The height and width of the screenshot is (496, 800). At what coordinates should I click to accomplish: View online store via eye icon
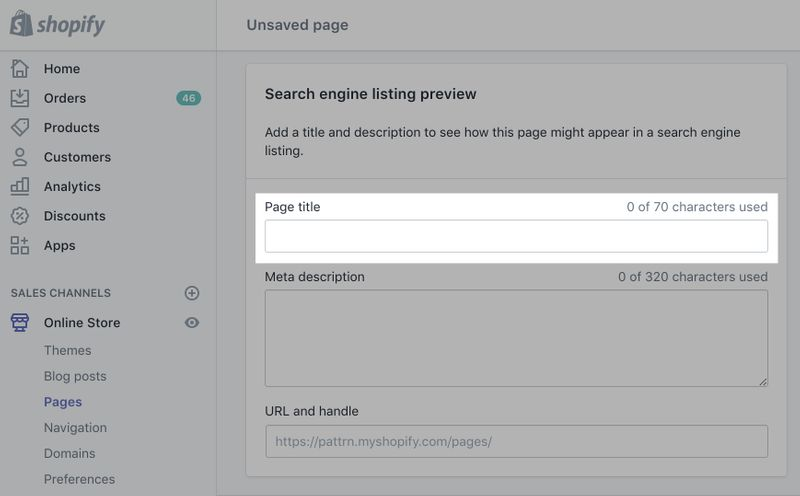click(192, 322)
